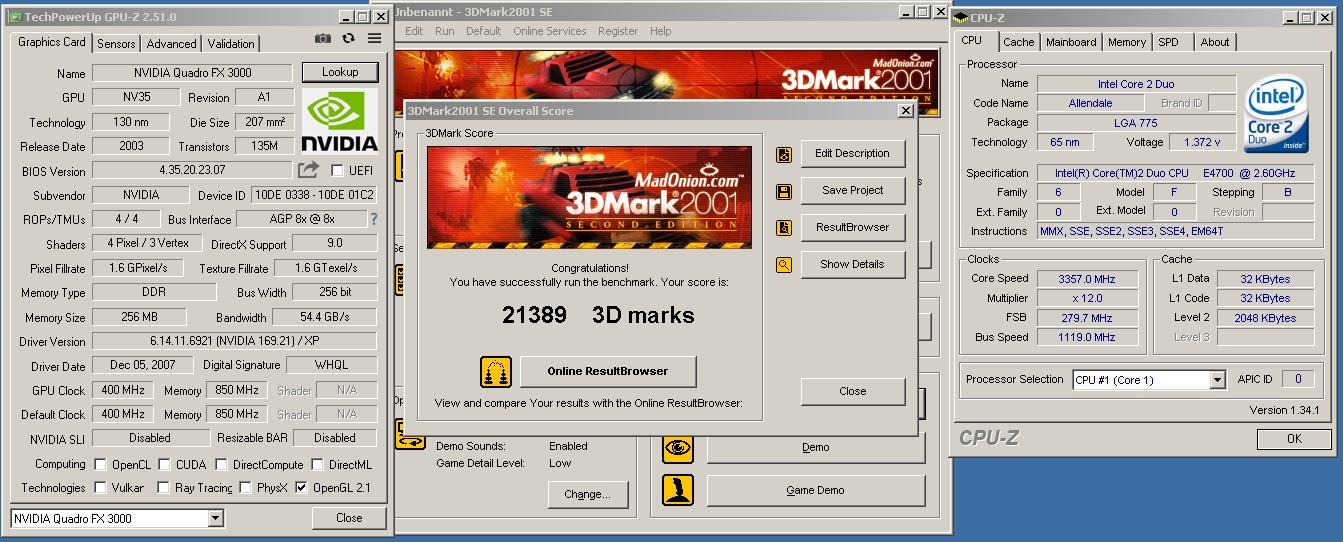Close the Overall Score dialog via Close button

[853, 392]
